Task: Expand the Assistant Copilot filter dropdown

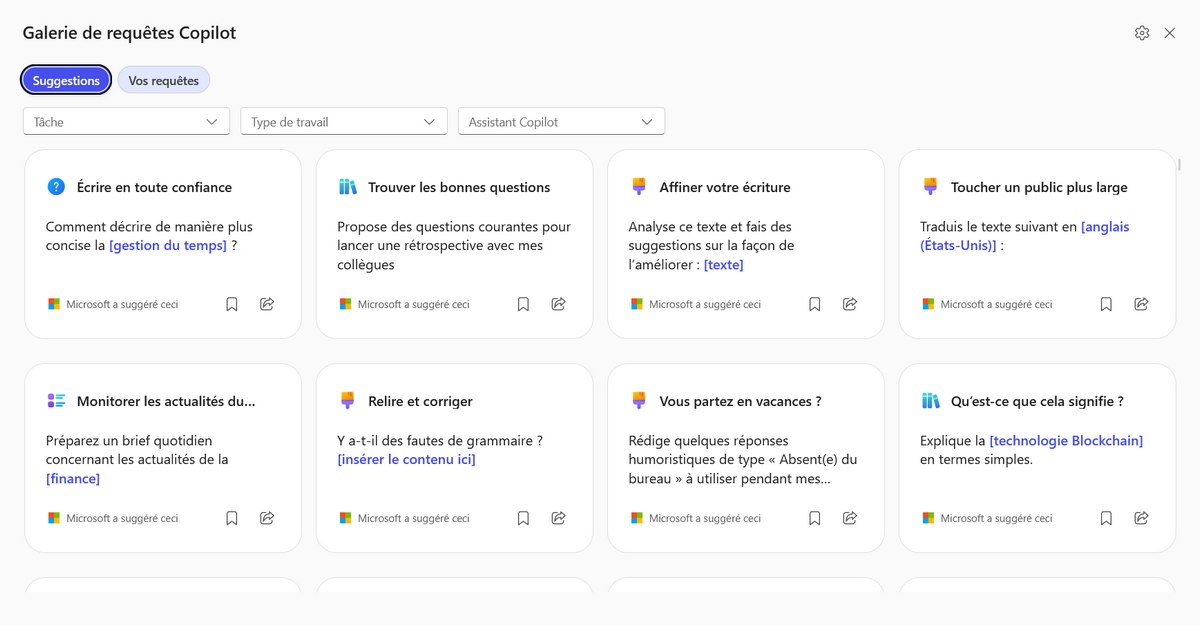Action: click(x=561, y=122)
